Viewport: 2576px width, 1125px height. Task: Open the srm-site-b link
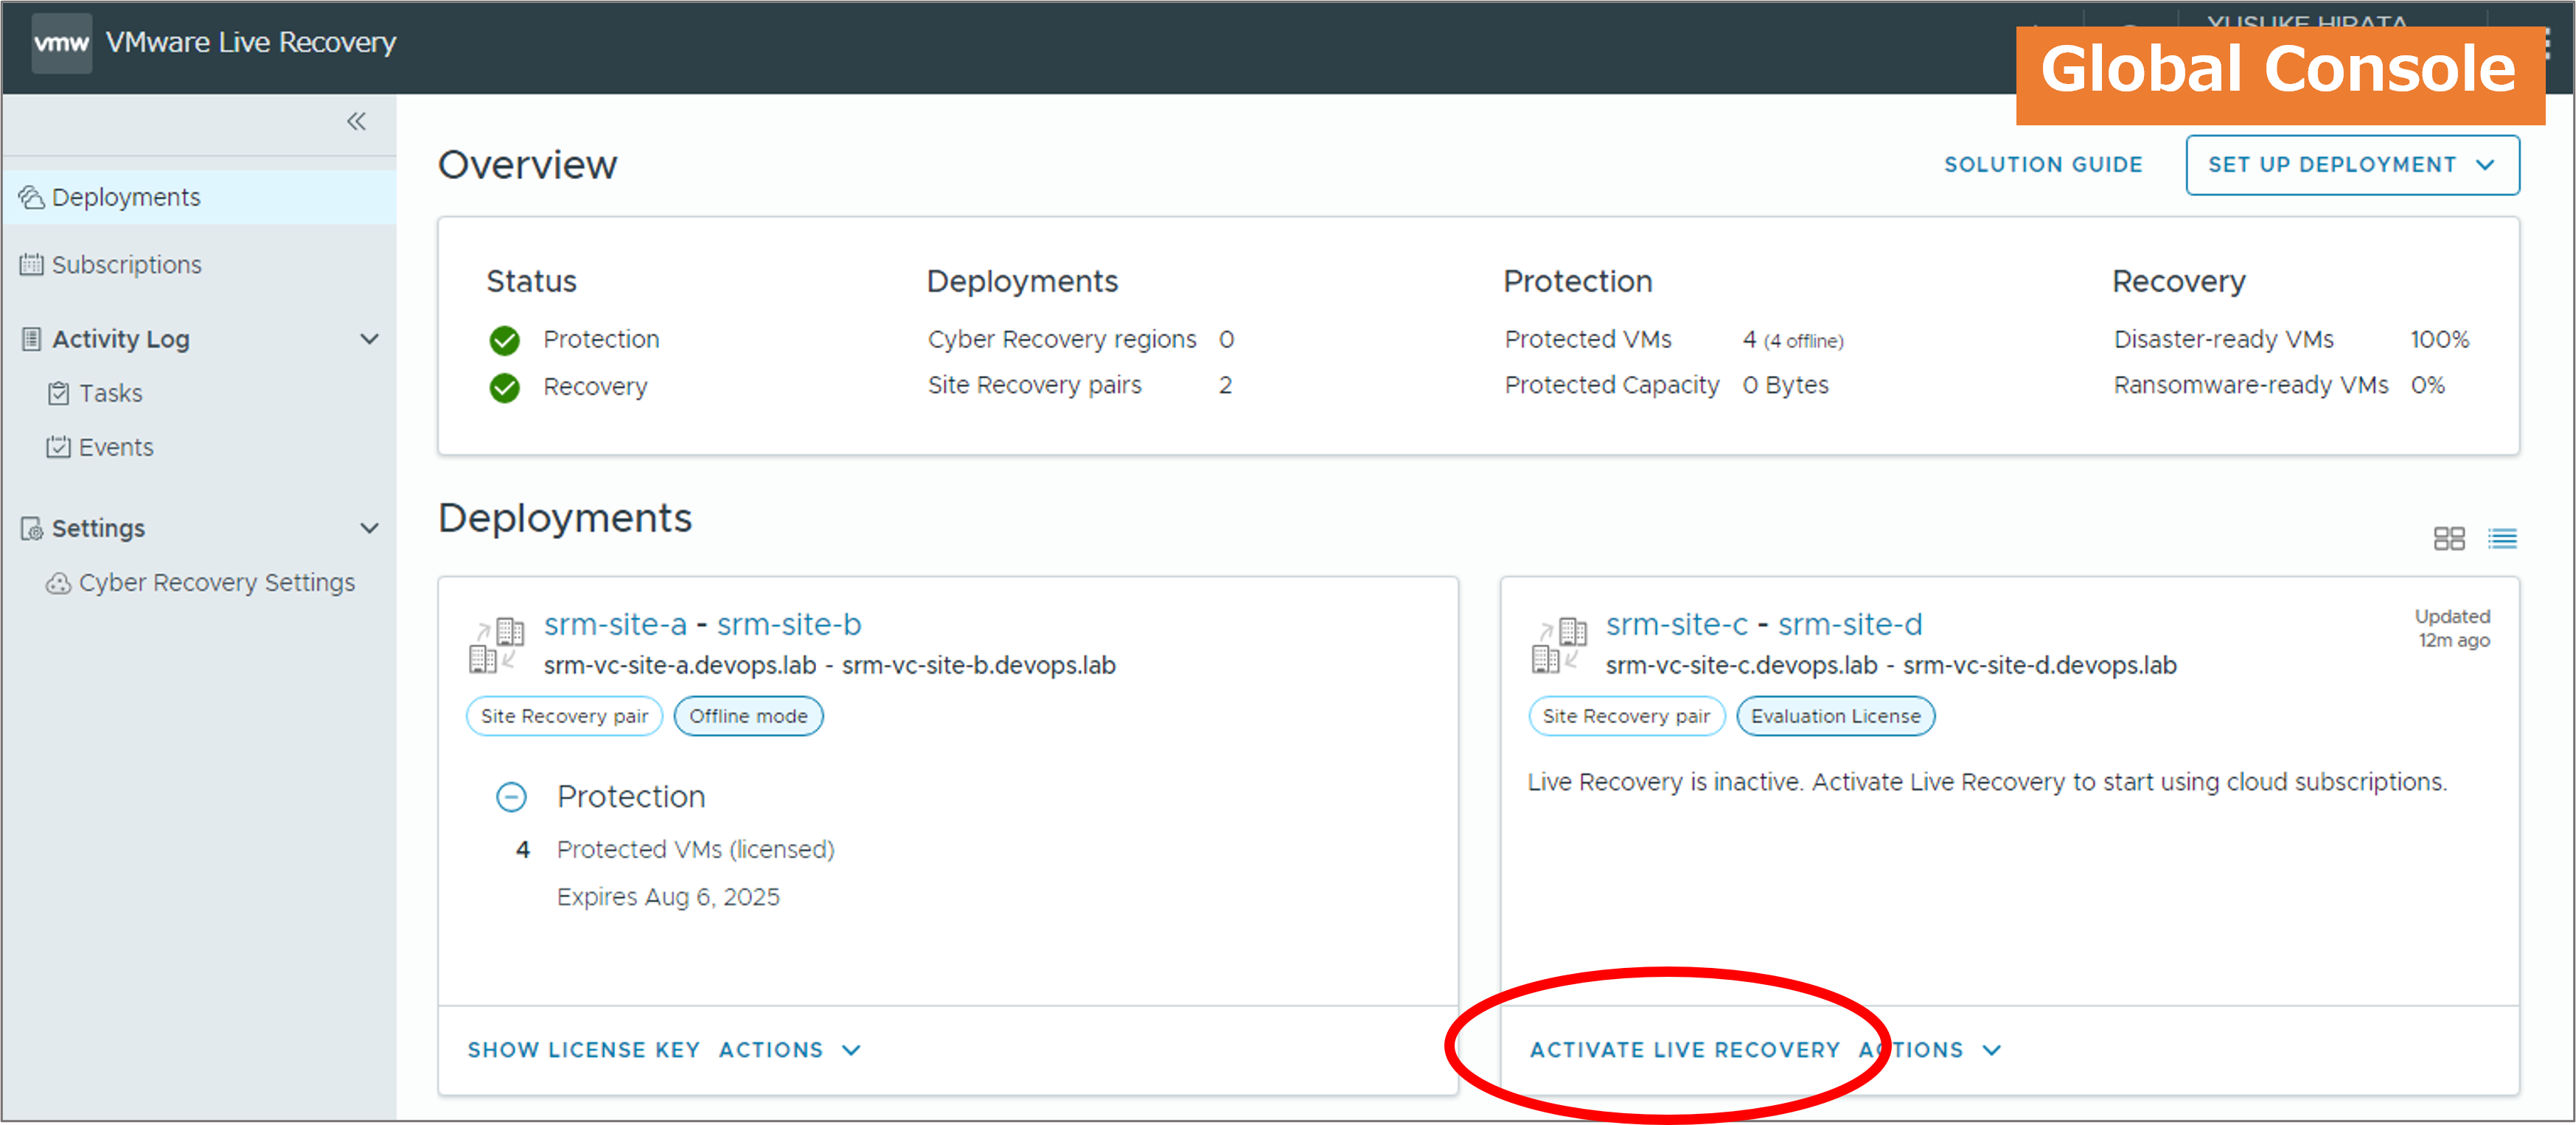point(789,625)
